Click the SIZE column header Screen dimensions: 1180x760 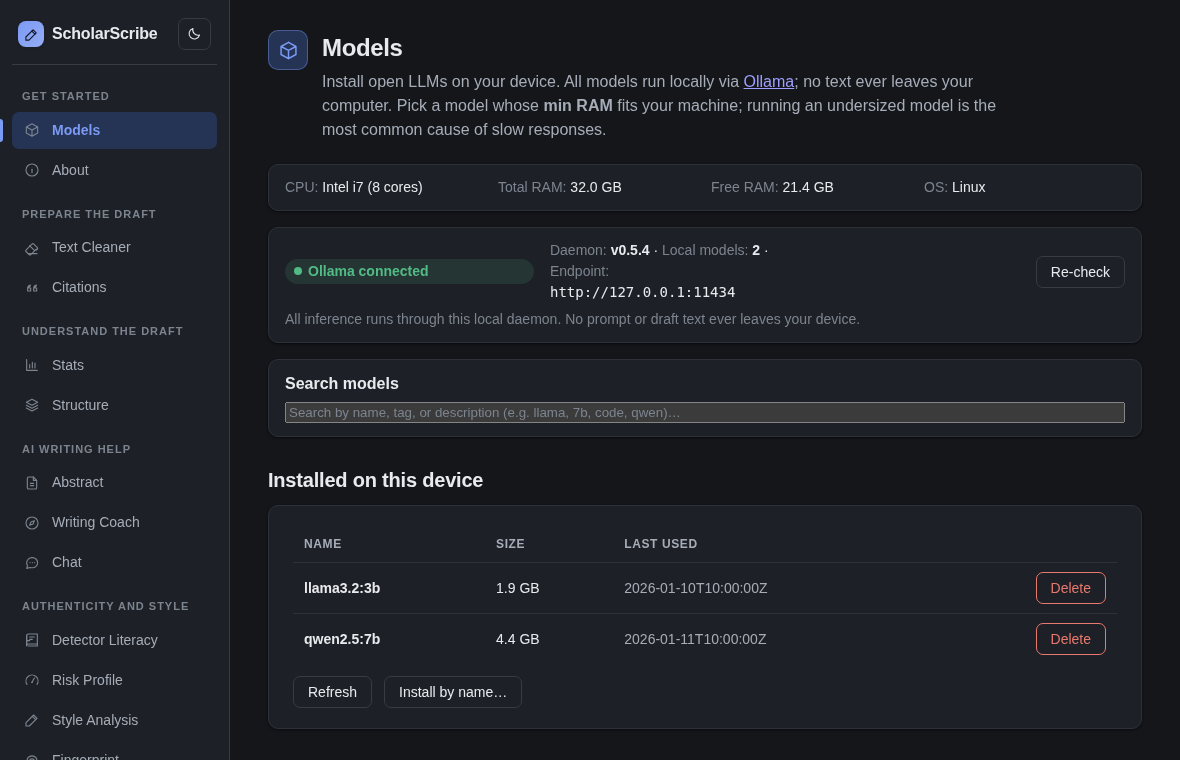[510, 543]
